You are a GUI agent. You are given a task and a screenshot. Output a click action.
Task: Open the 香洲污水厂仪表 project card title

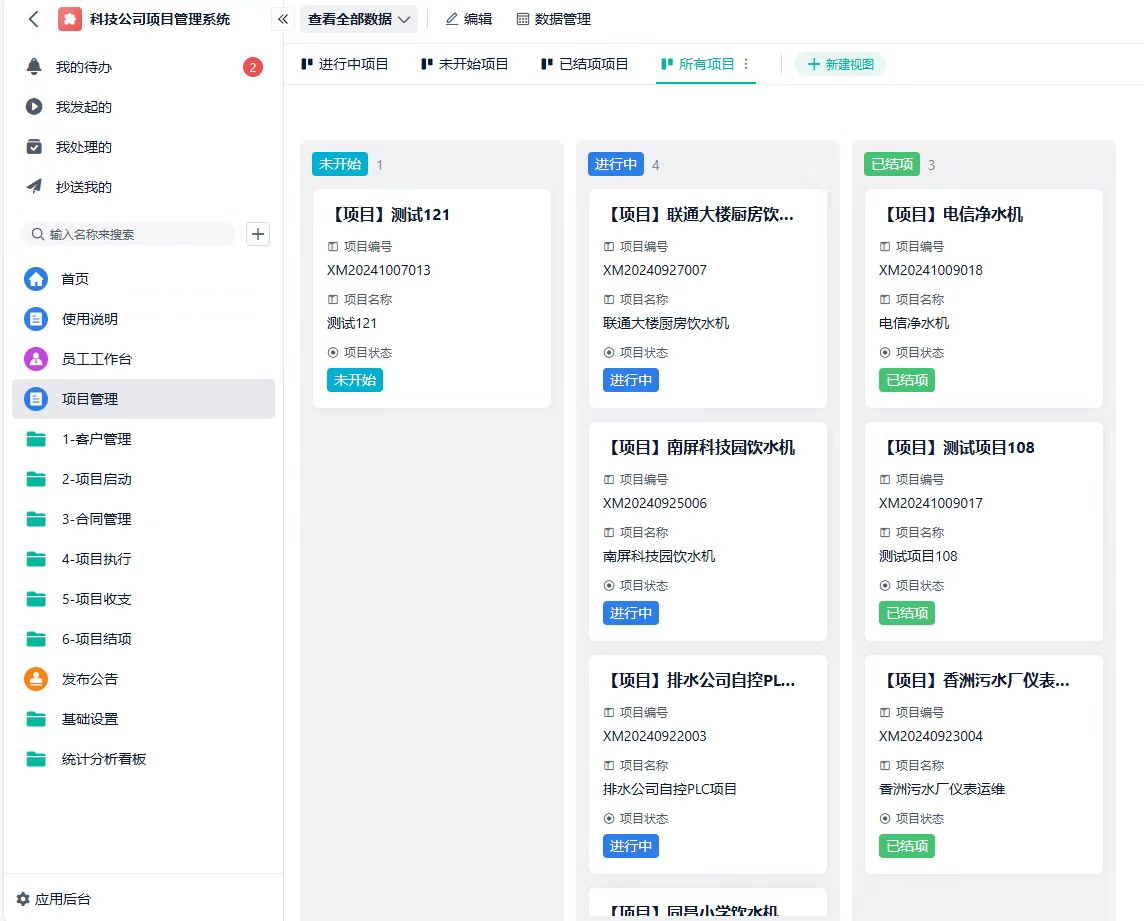pyautogui.click(x=975, y=680)
